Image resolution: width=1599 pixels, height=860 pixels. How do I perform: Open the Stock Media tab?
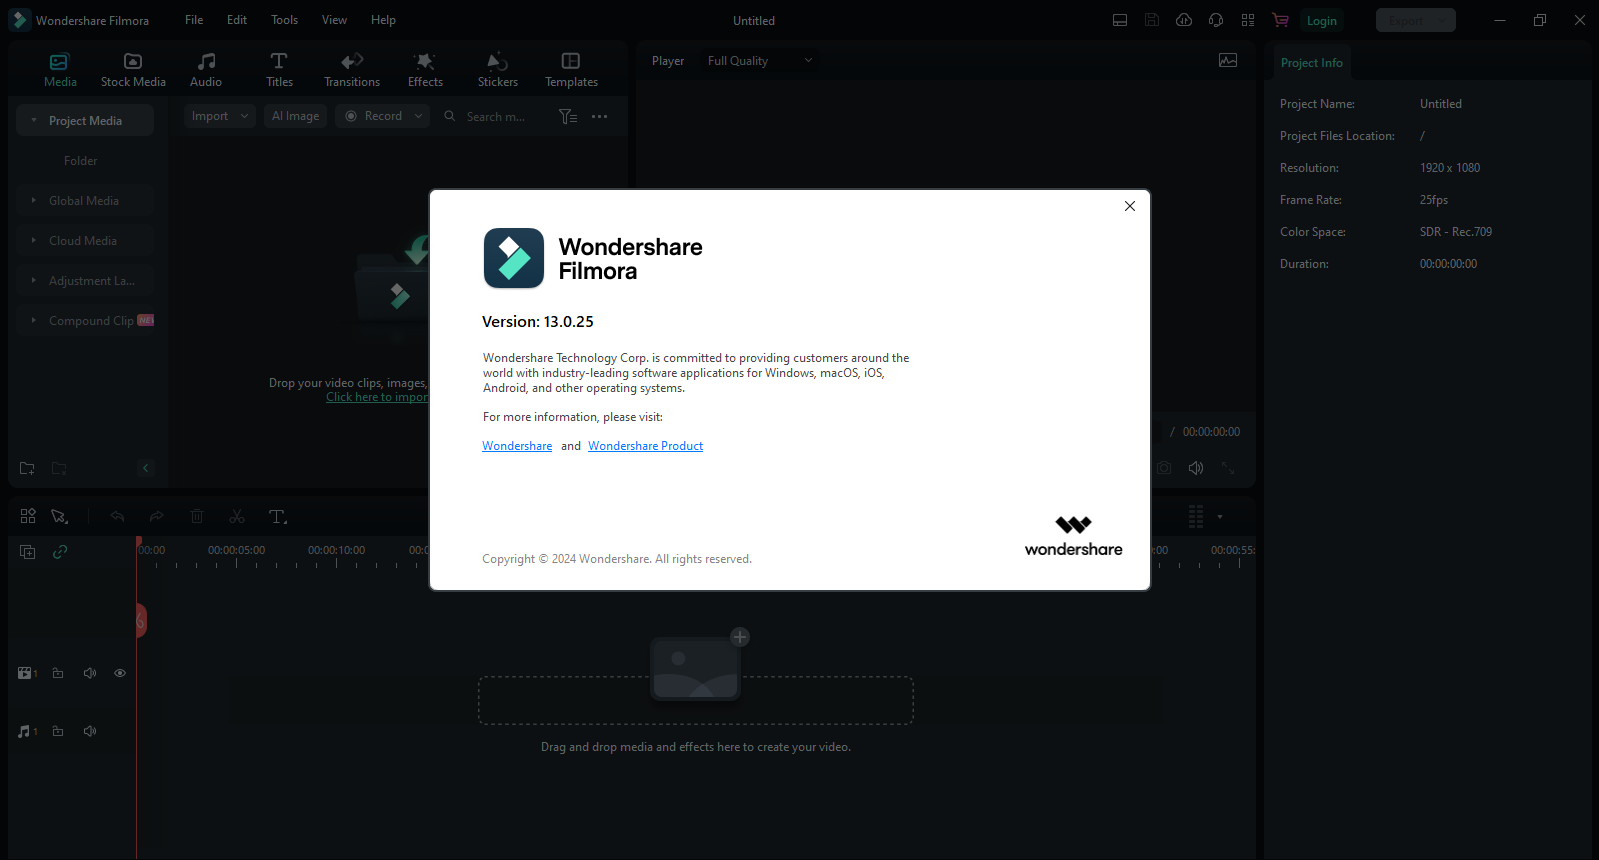click(133, 70)
